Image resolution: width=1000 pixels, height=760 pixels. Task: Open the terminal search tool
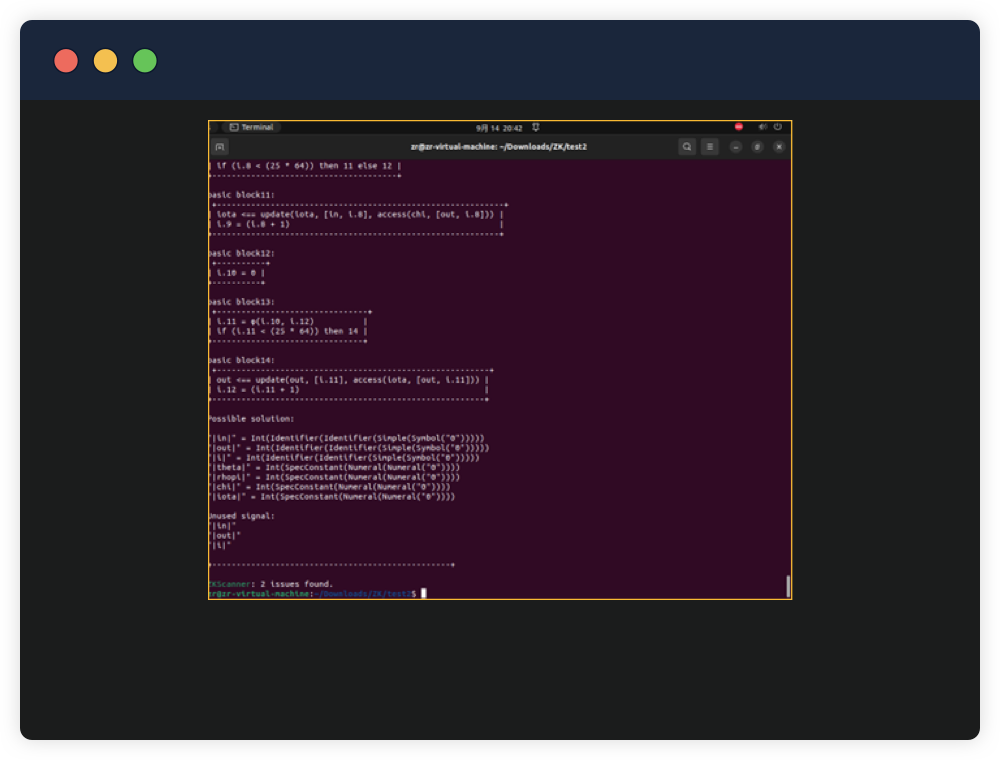tap(687, 147)
